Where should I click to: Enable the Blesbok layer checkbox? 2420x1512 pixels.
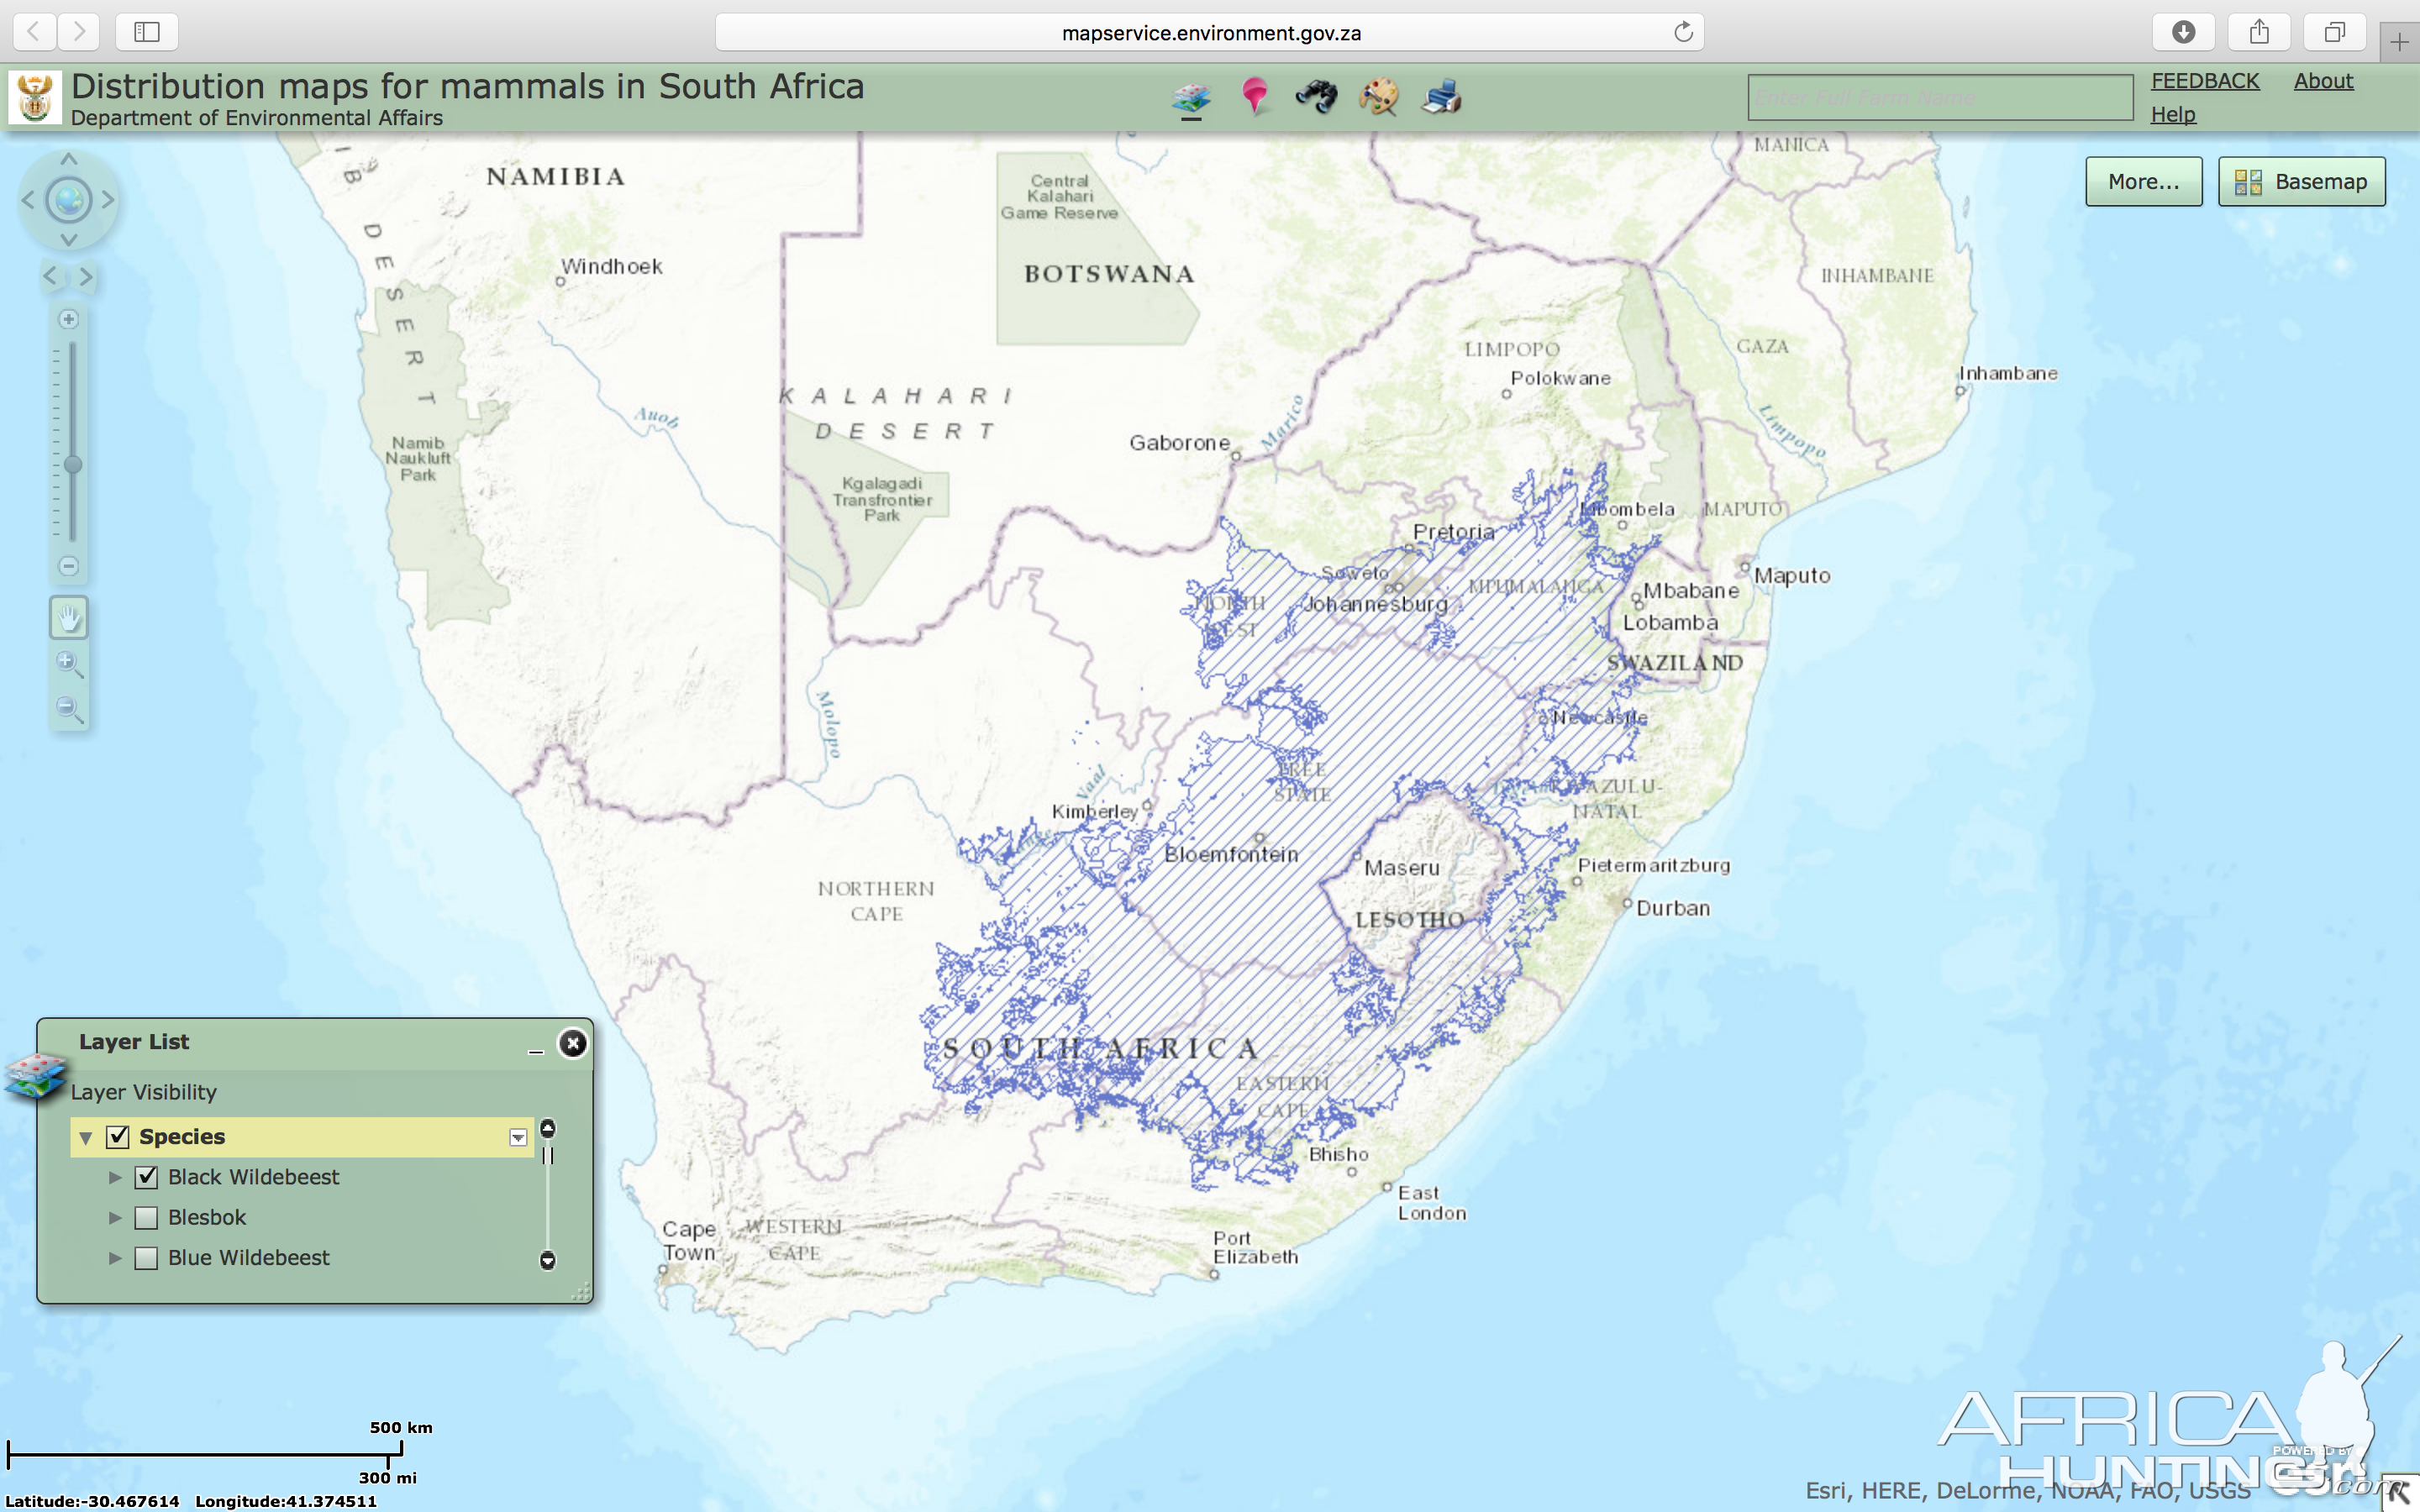[146, 1218]
